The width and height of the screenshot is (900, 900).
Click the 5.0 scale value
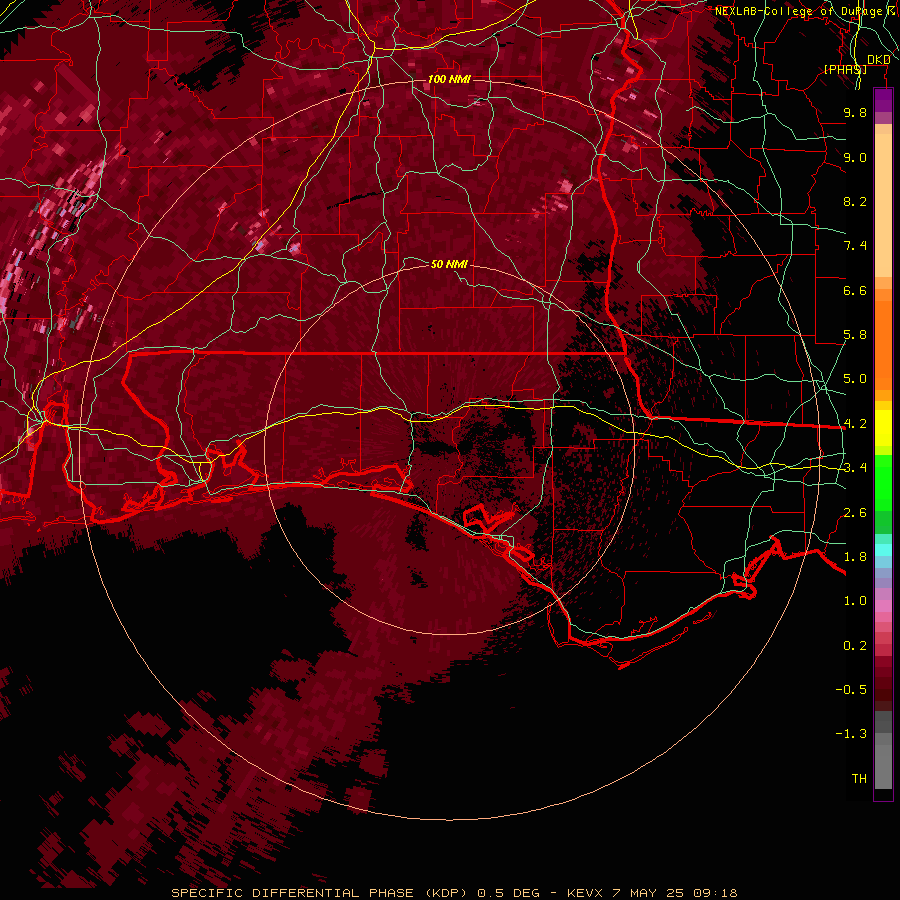(855, 379)
